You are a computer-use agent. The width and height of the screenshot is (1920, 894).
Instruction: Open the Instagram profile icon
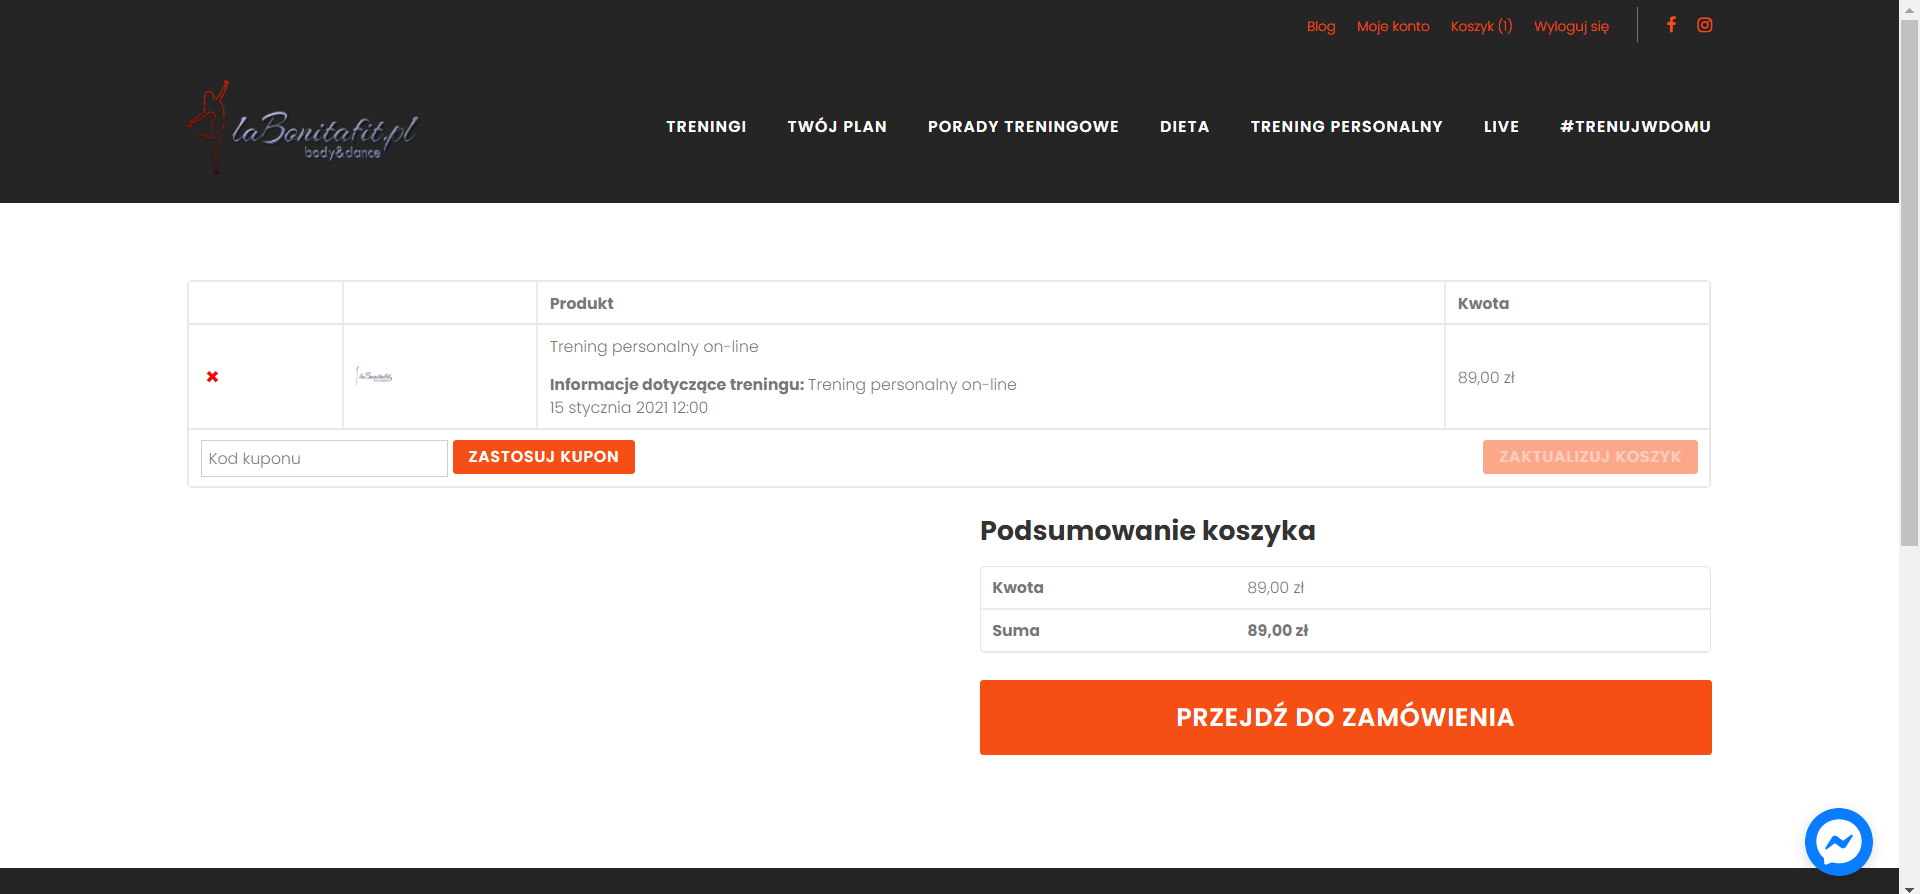click(1705, 25)
